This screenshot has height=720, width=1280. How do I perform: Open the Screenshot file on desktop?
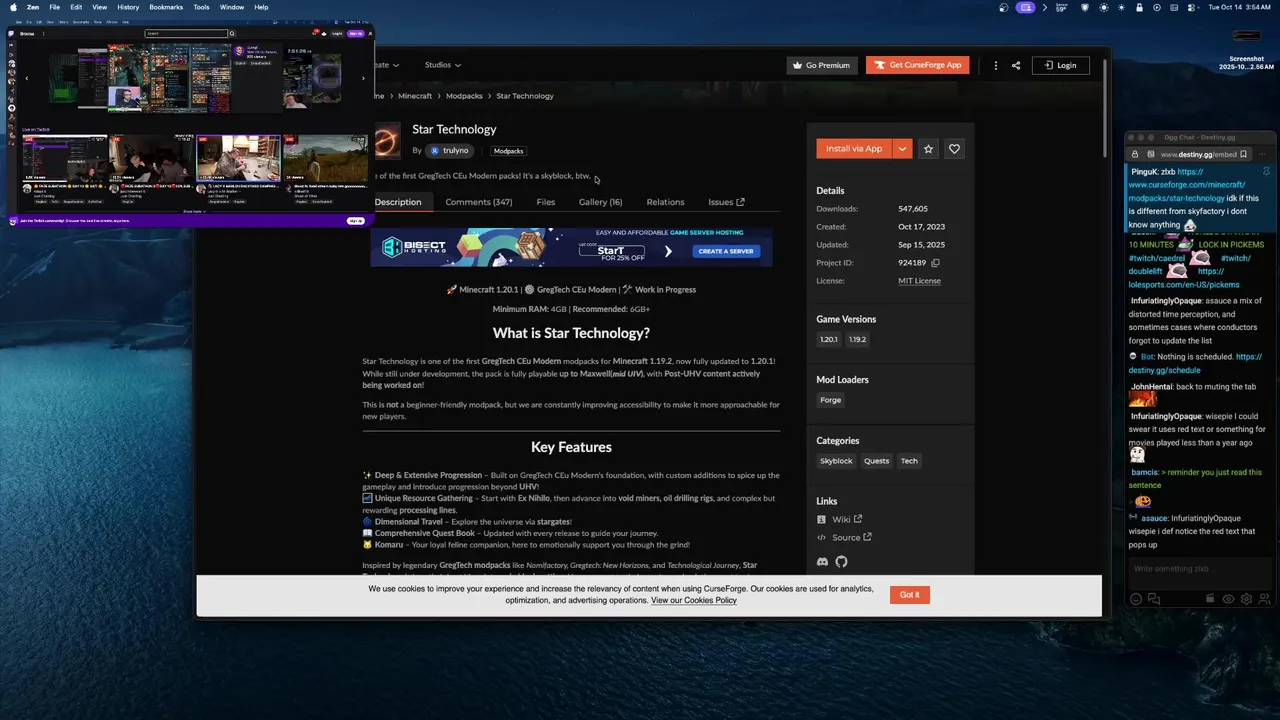(x=1246, y=50)
